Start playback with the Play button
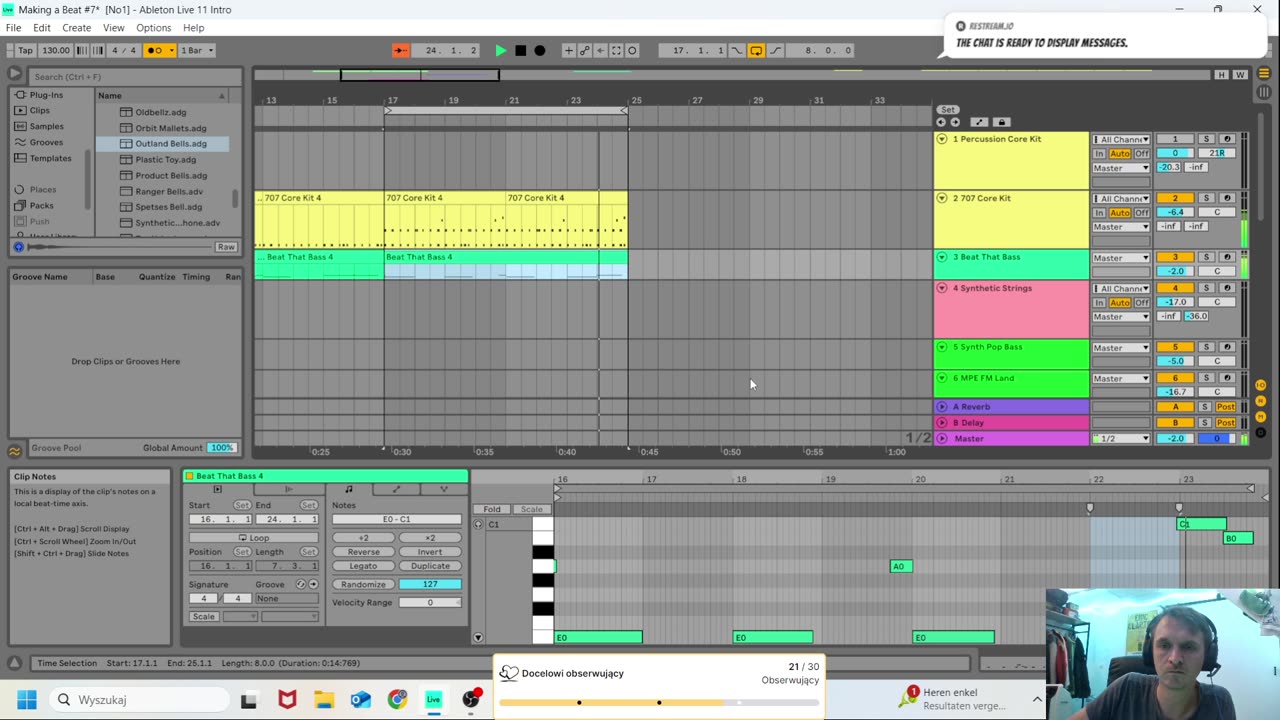 tap(501, 50)
